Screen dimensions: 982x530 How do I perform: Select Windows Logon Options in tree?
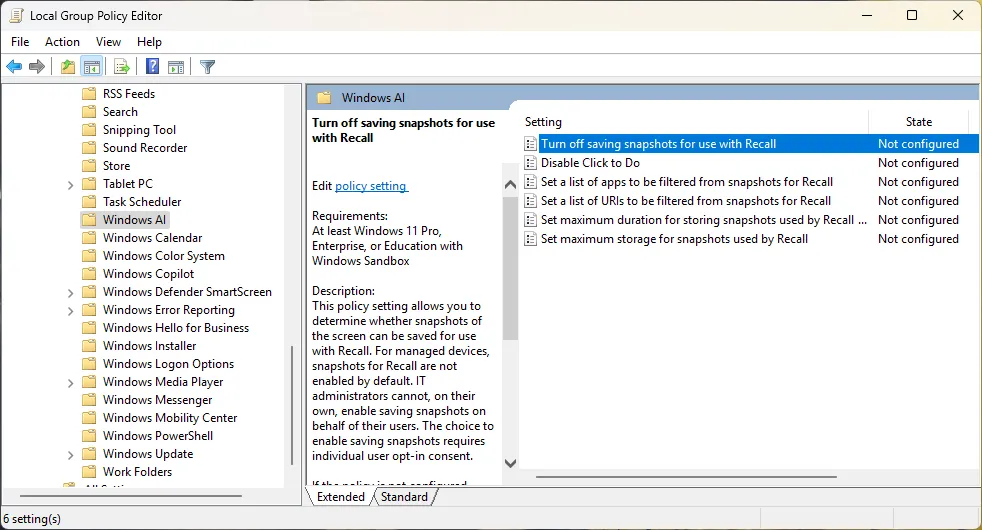point(168,364)
